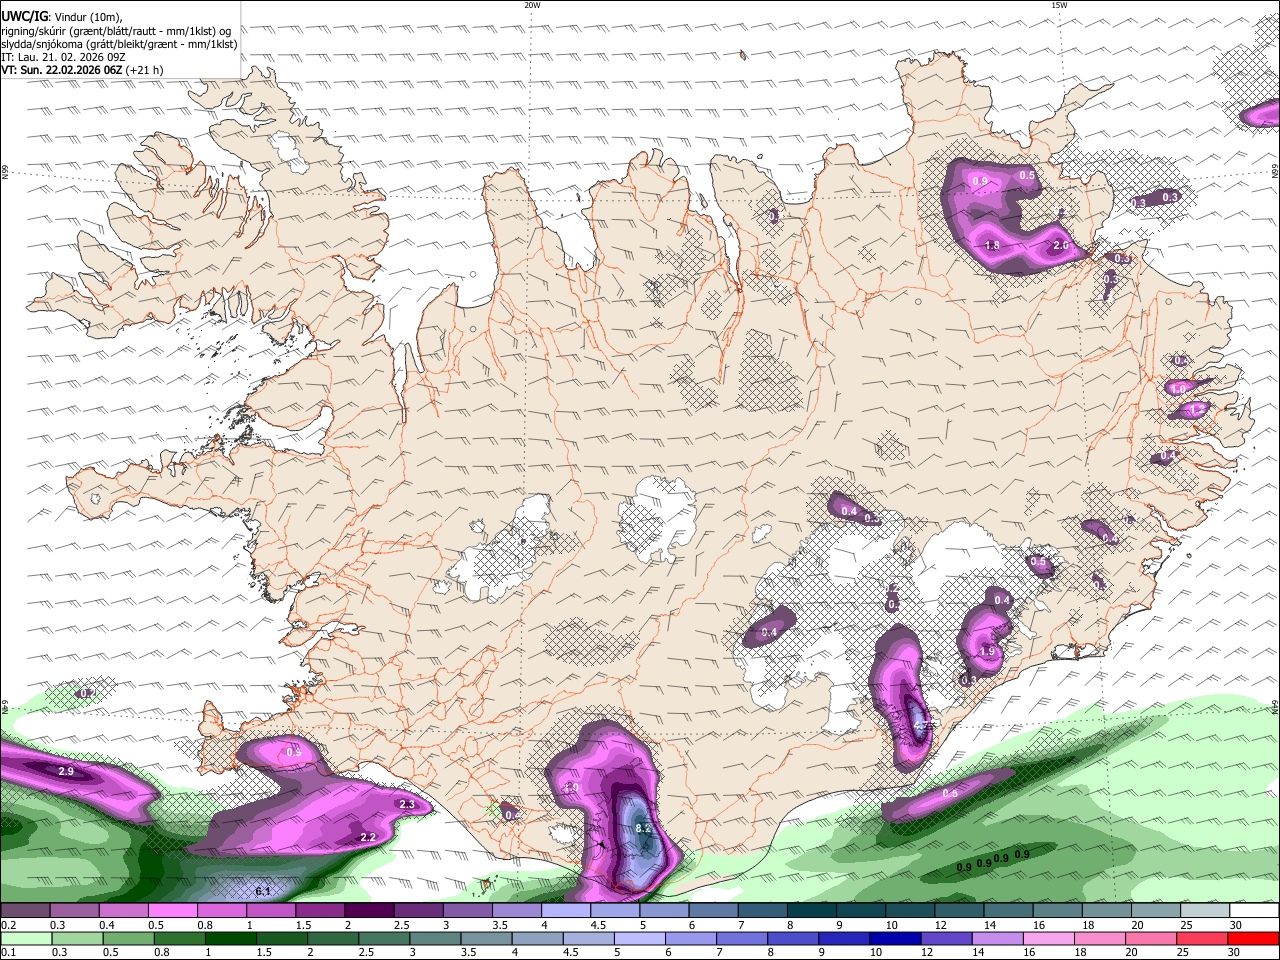1280x960 pixels.
Task: Click the rain legend label 0.1
Action: click(x=8, y=953)
